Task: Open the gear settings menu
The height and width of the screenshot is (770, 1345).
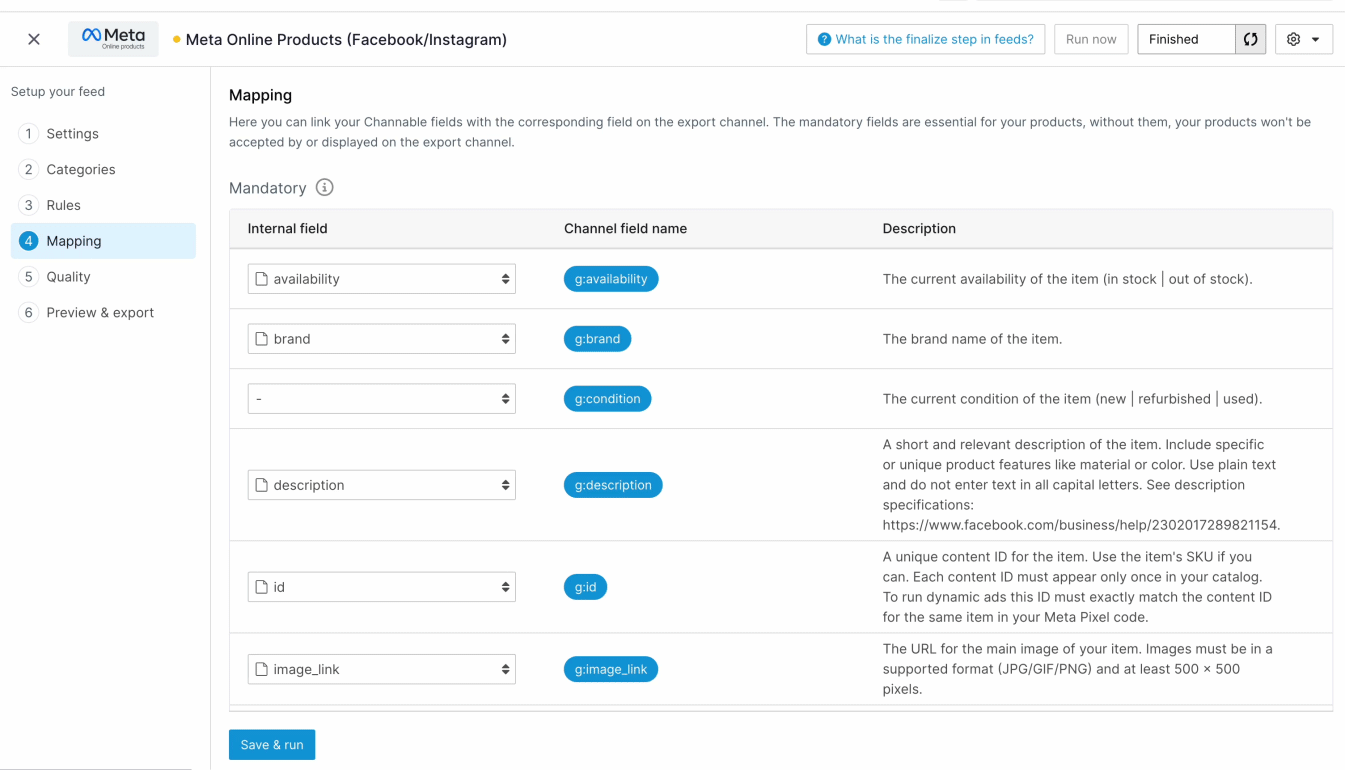Action: pos(1303,39)
